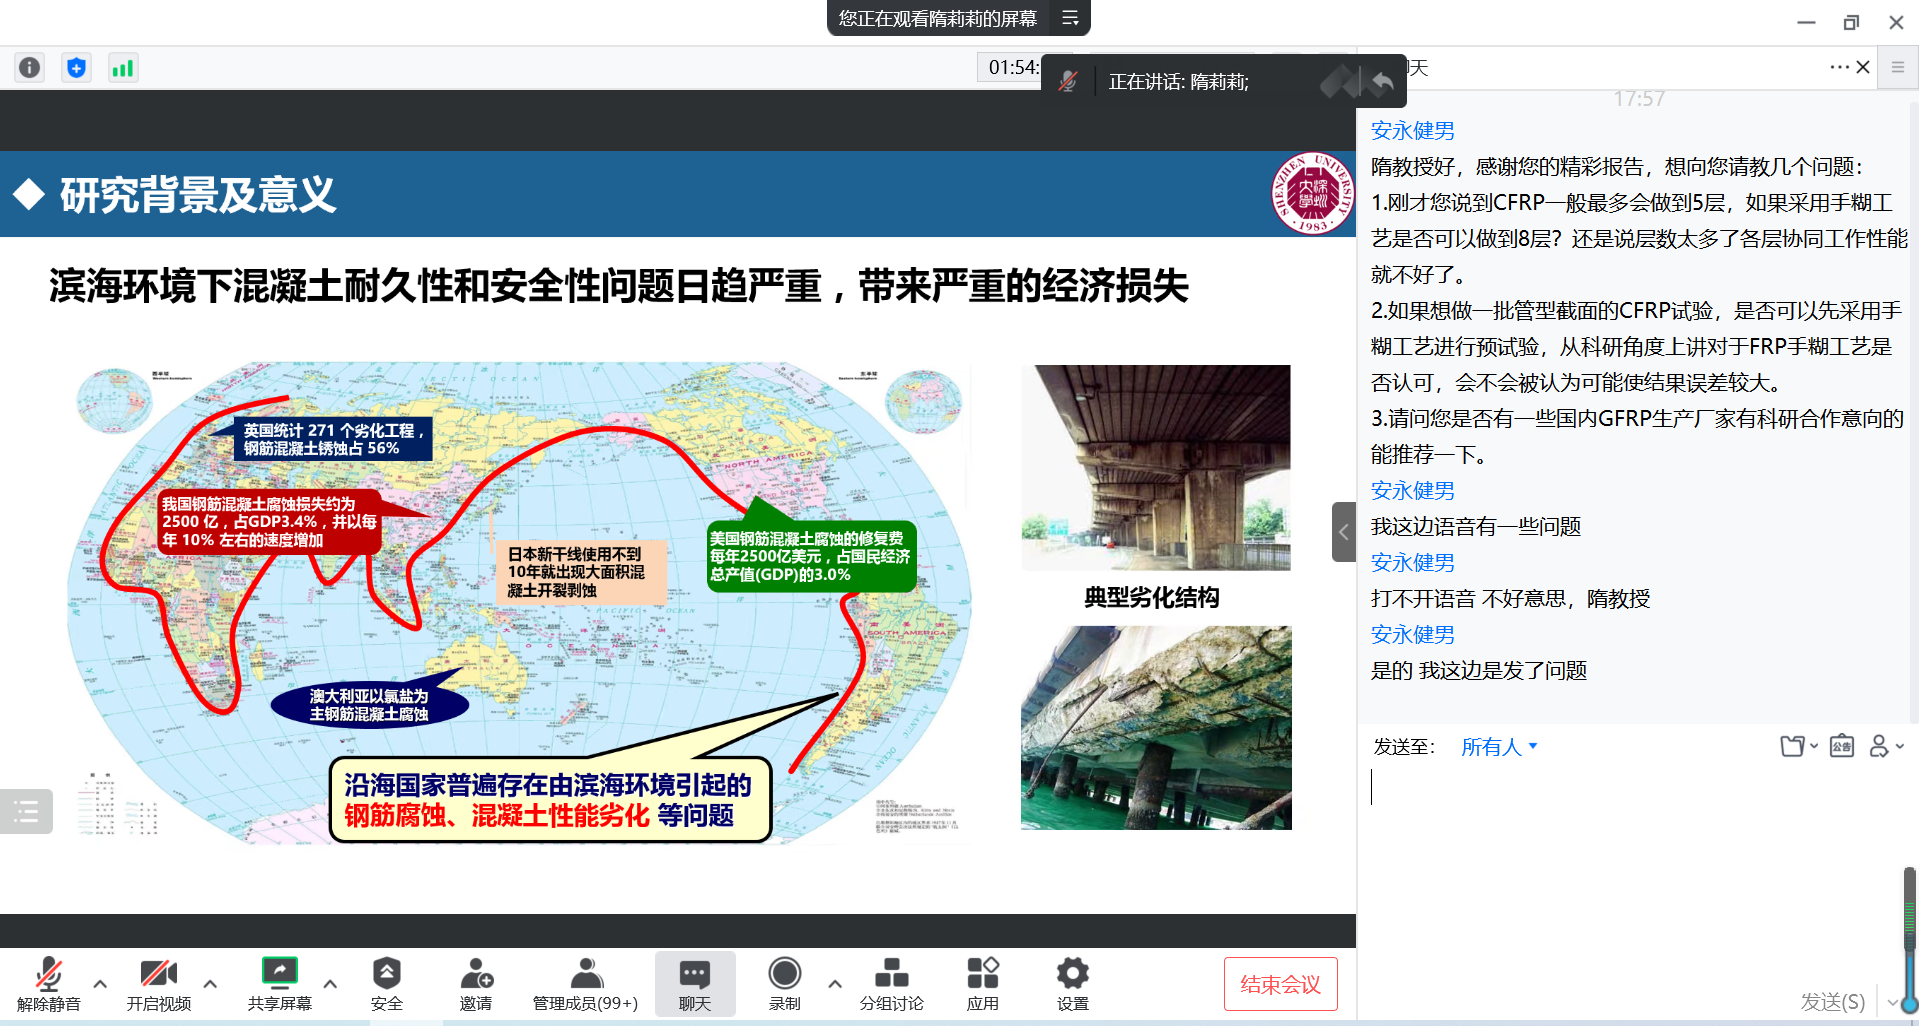The height and width of the screenshot is (1026, 1919).
Task: Open 管理成员 participants panel
Action: click(585, 983)
